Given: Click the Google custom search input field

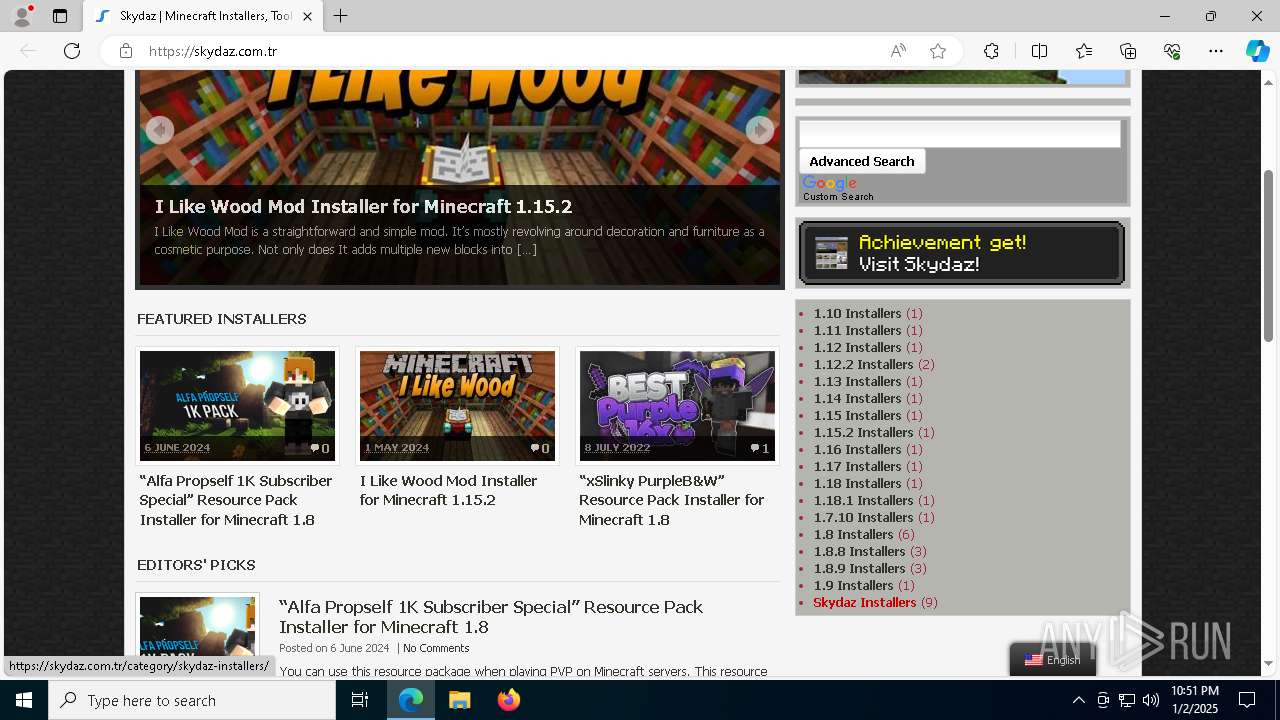Looking at the screenshot, I should point(959,134).
